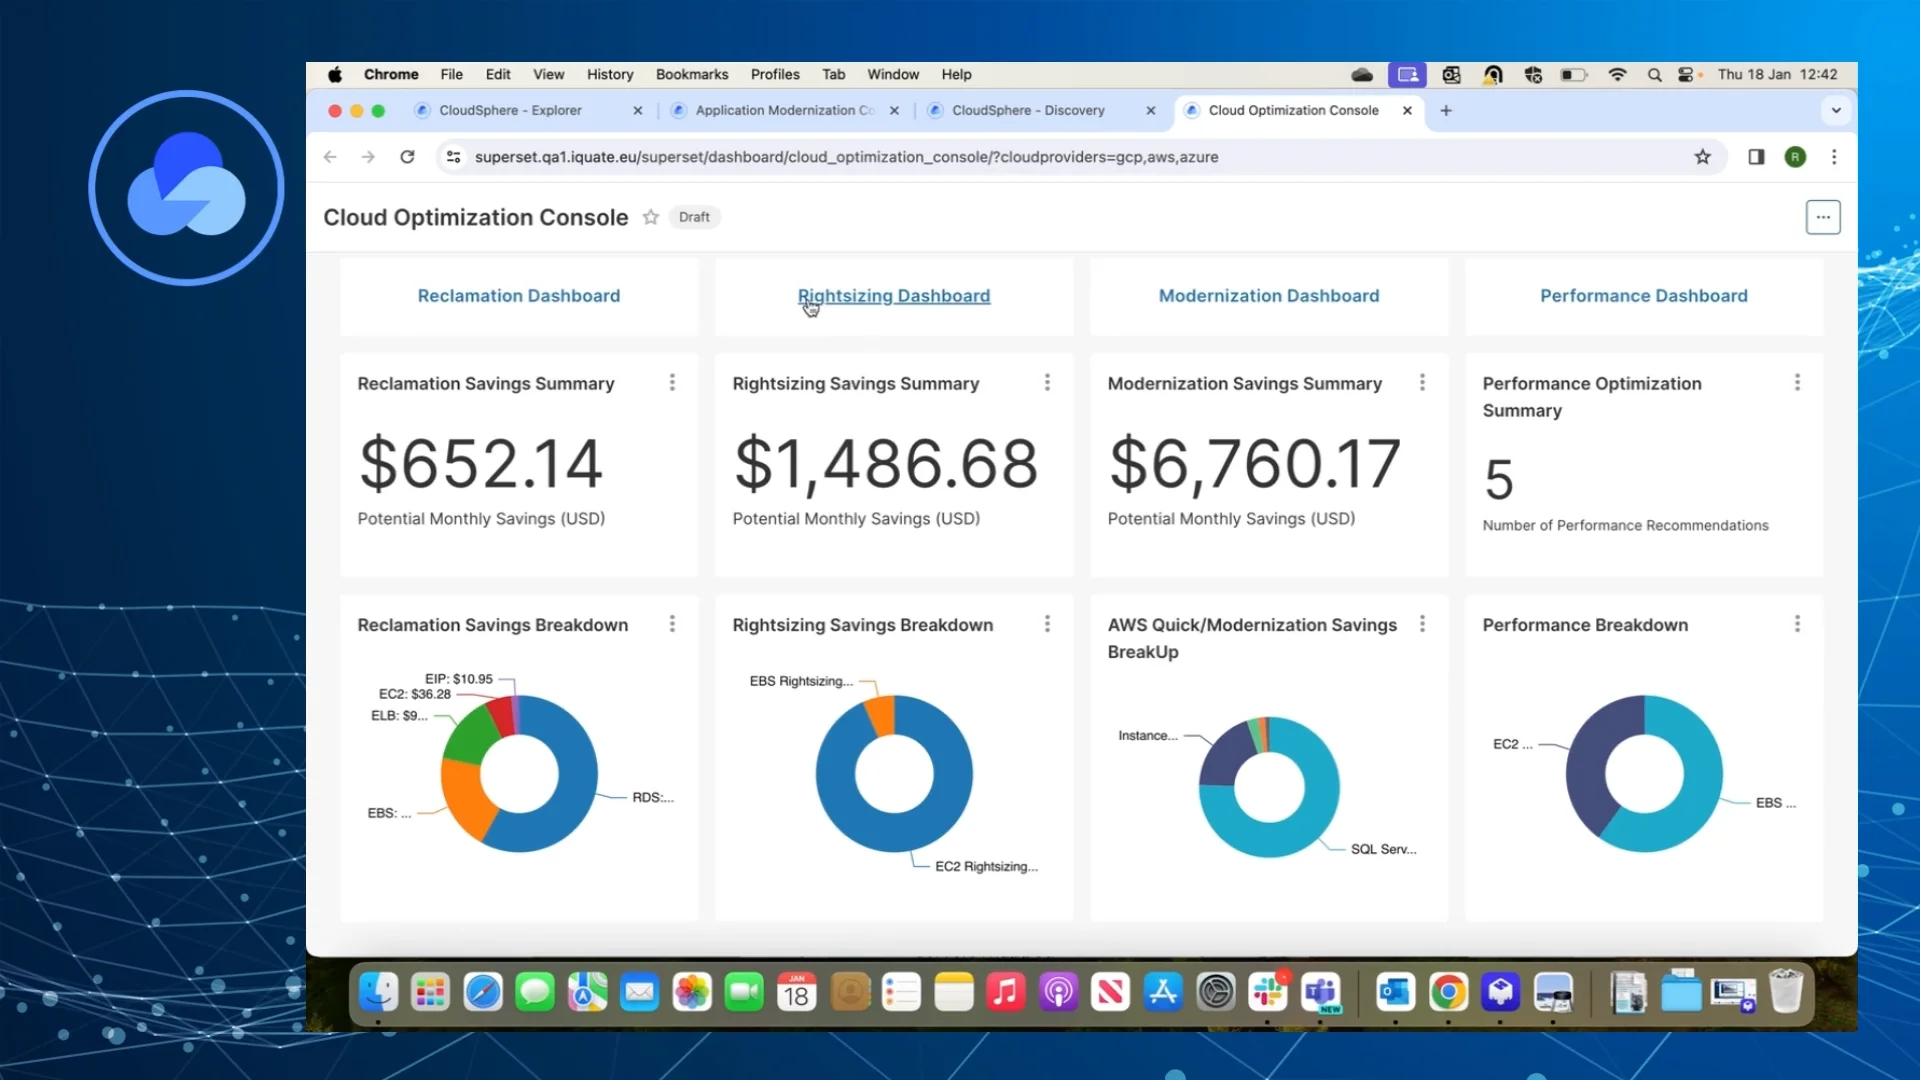Click the address bar URL field
This screenshot has height=1080, width=1920.
pyautogui.click(x=1080, y=157)
